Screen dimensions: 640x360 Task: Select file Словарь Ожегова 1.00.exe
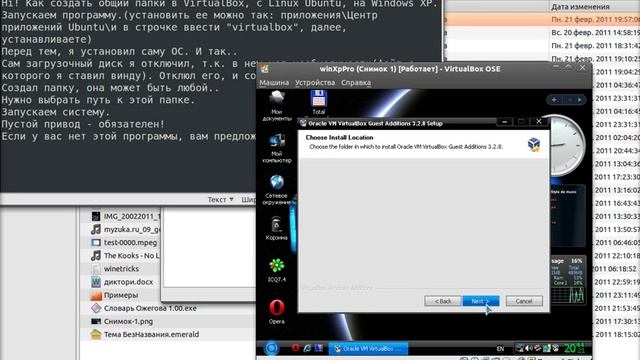tap(150, 308)
